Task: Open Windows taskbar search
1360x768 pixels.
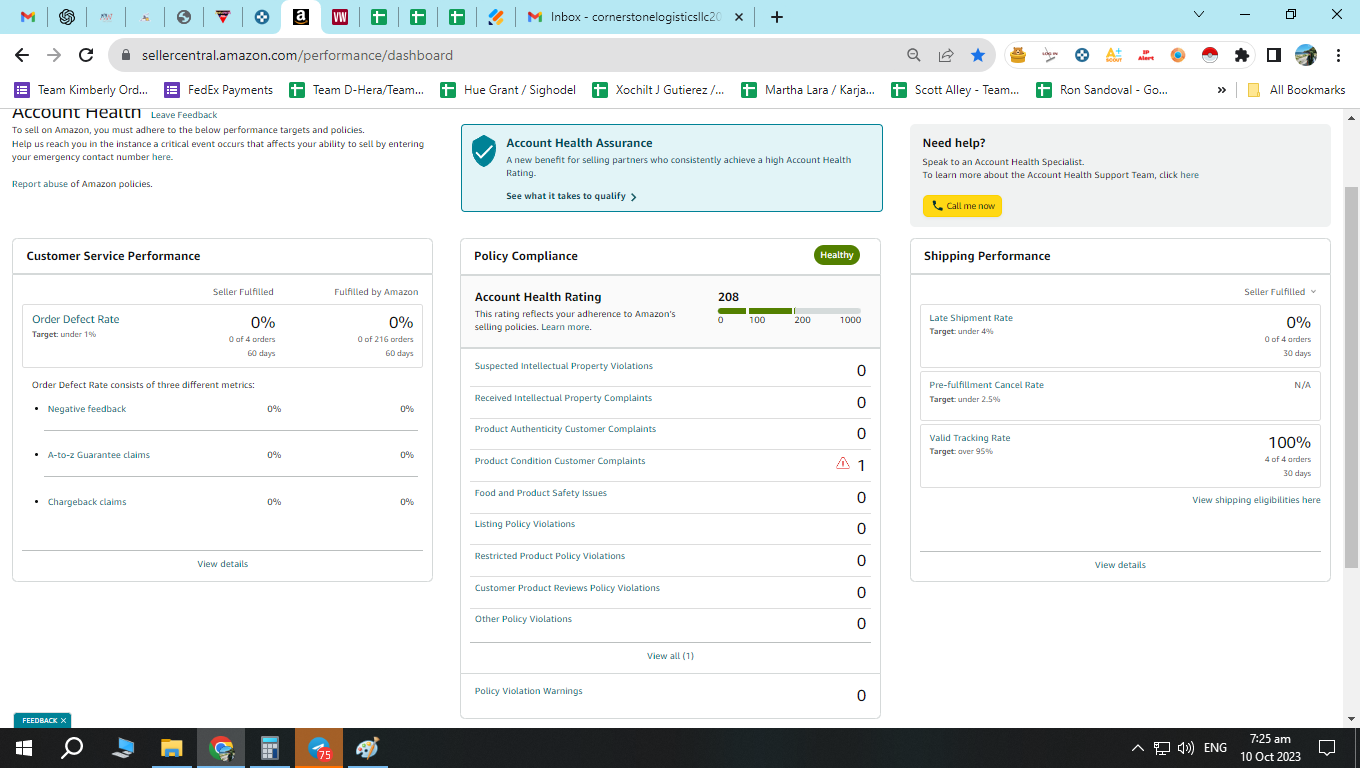Action: point(72,748)
